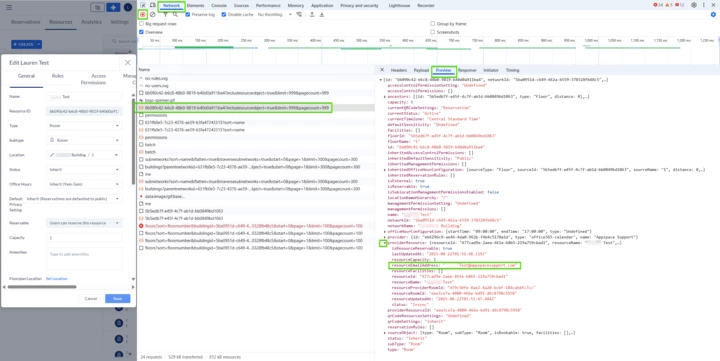Open the Access Permissions tab
The image size is (720, 361).
[93, 79]
